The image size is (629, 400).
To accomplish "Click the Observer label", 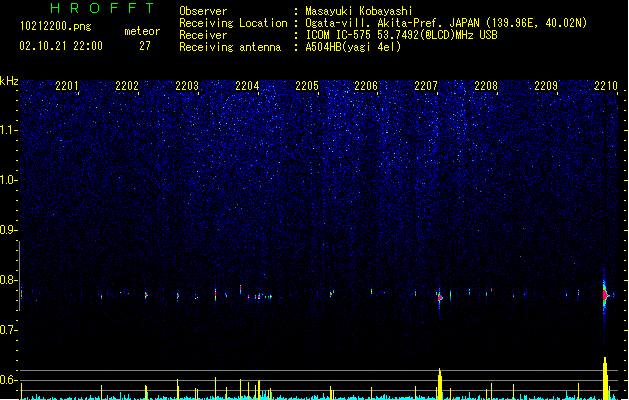I will pos(203,11).
